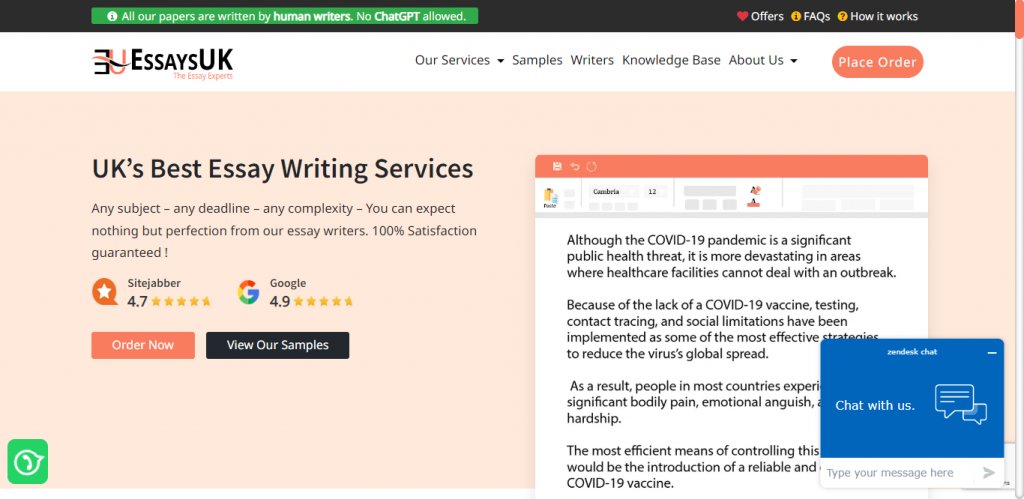Viewport: 1024px width, 499px height.
Task: Click the info icon beside FAQs
Action: point(795,16)
